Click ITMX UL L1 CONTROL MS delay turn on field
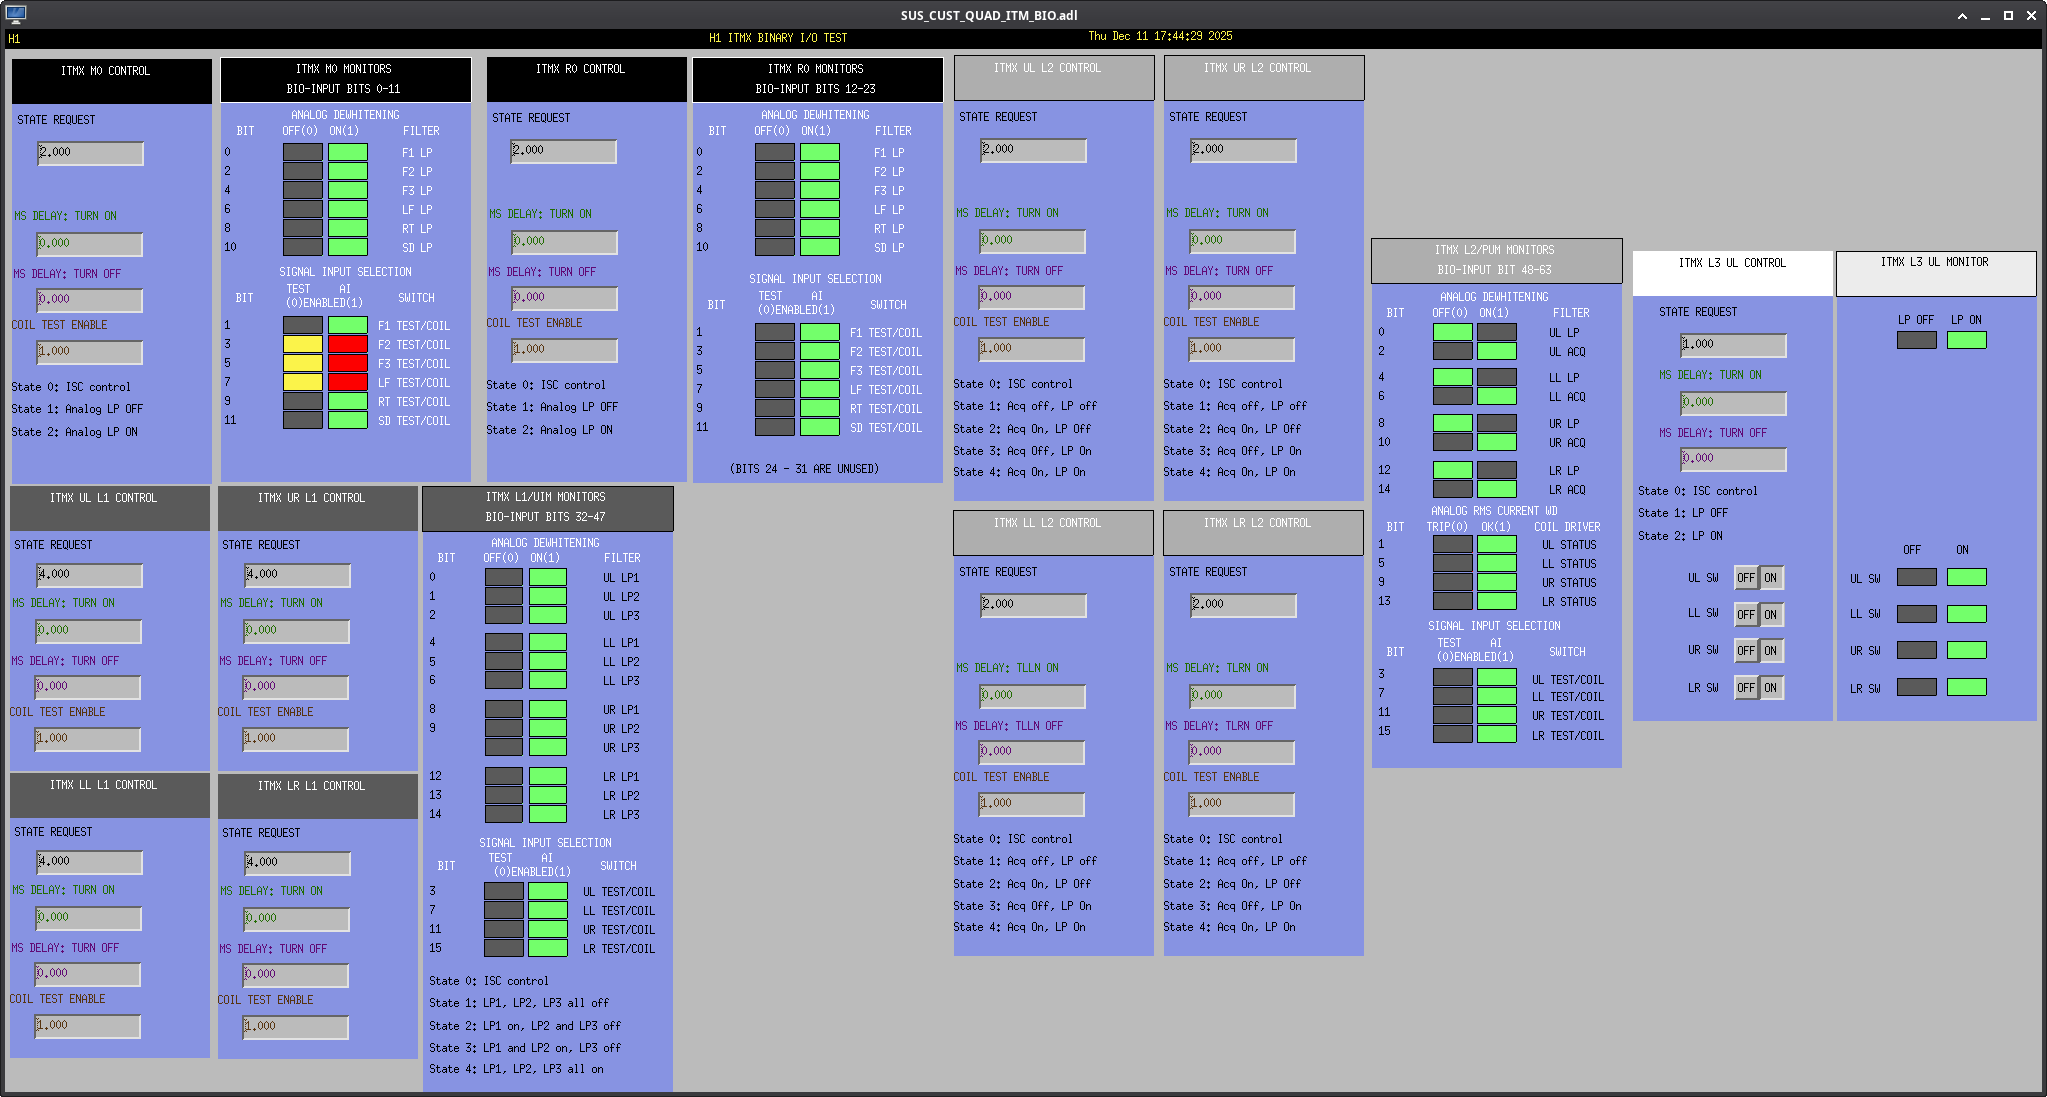Viewport: 2047px width, 1097px height. click(x=88, y=631)
